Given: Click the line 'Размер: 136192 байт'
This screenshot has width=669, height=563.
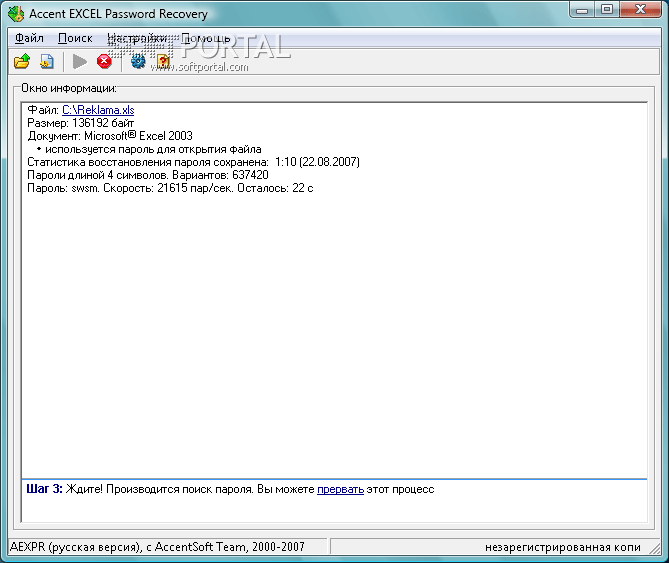Looking at the screenshot, I should click(x=81, y=123).
